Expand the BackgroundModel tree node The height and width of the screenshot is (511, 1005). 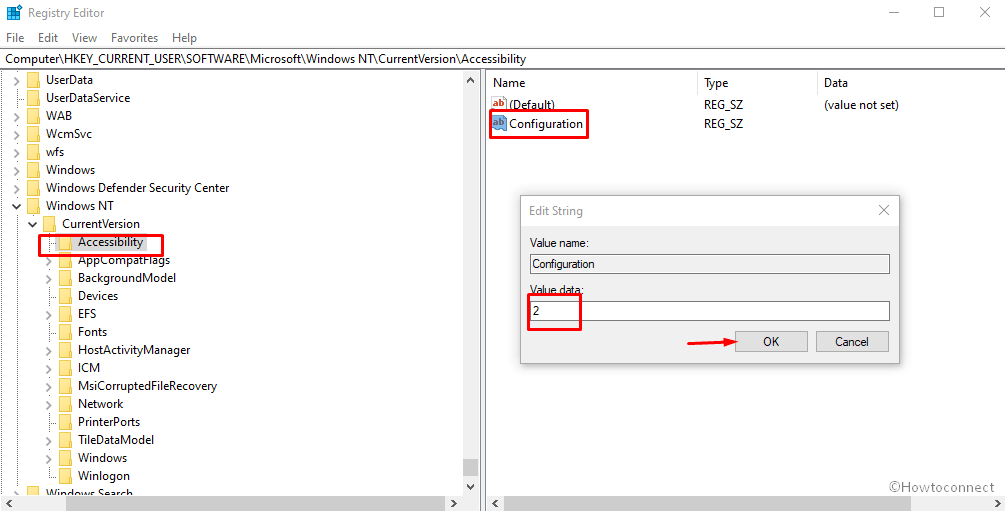pos(49,278)
